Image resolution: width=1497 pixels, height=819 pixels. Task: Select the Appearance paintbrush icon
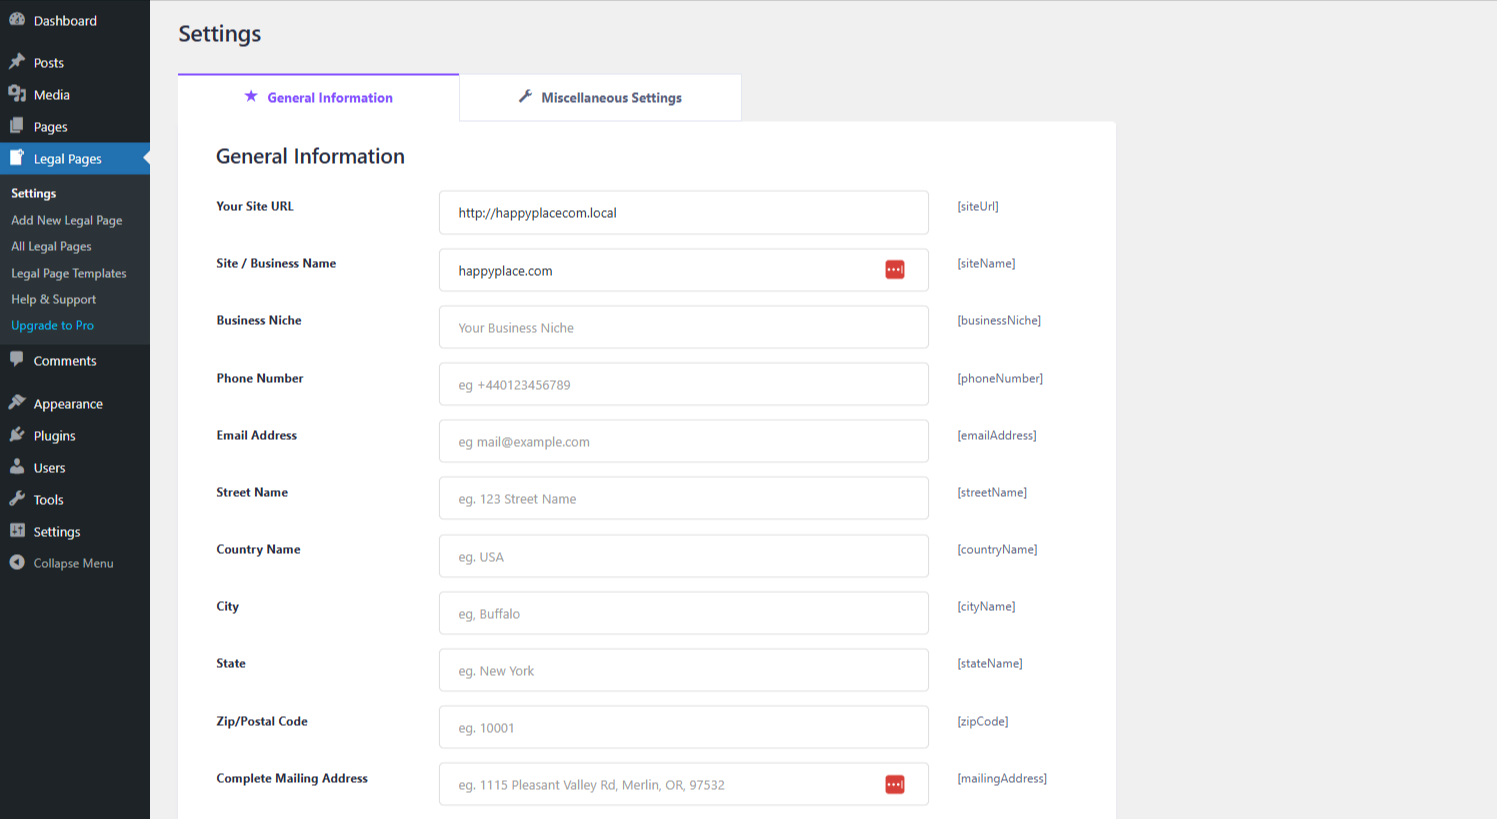(17, 403)
